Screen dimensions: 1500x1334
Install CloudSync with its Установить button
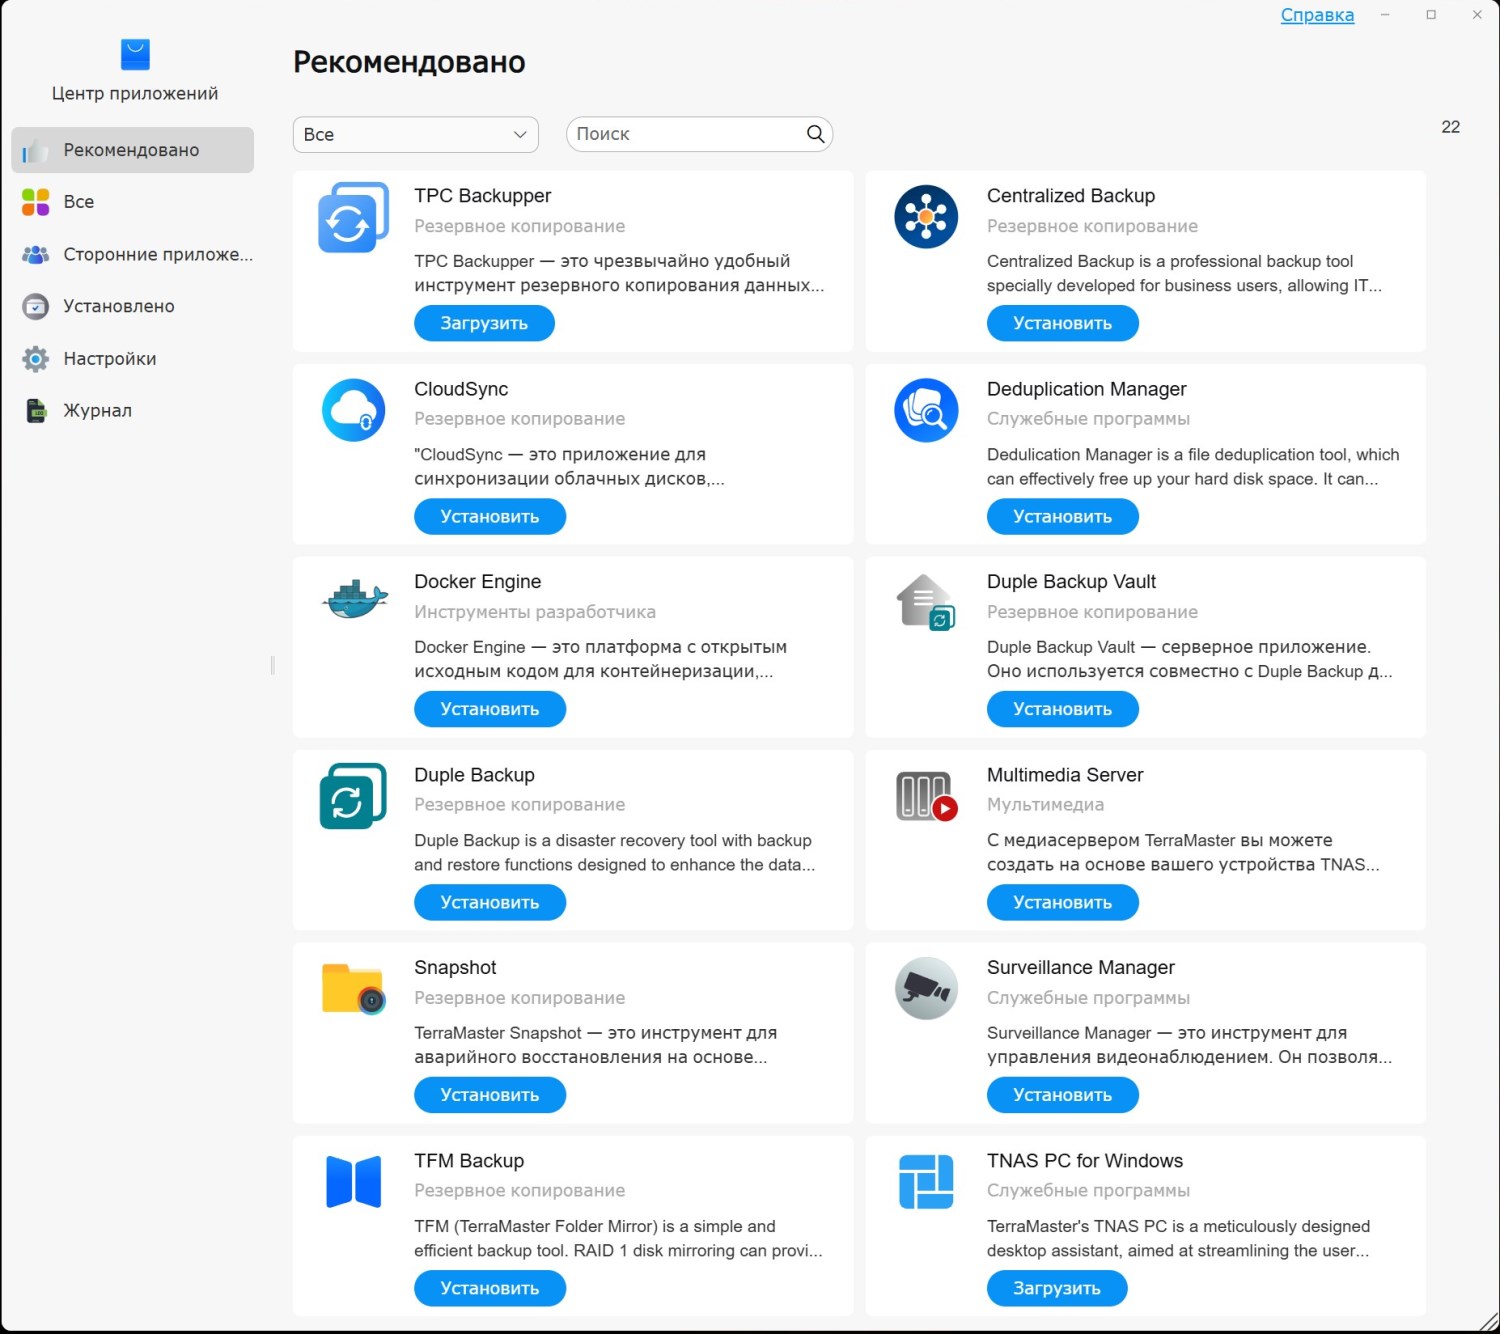(x=490, y=516)
